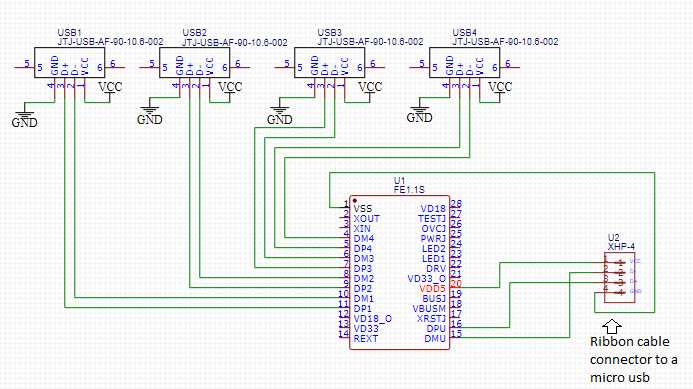Select the VCC power symbol beside USB1

click(110, 89)
